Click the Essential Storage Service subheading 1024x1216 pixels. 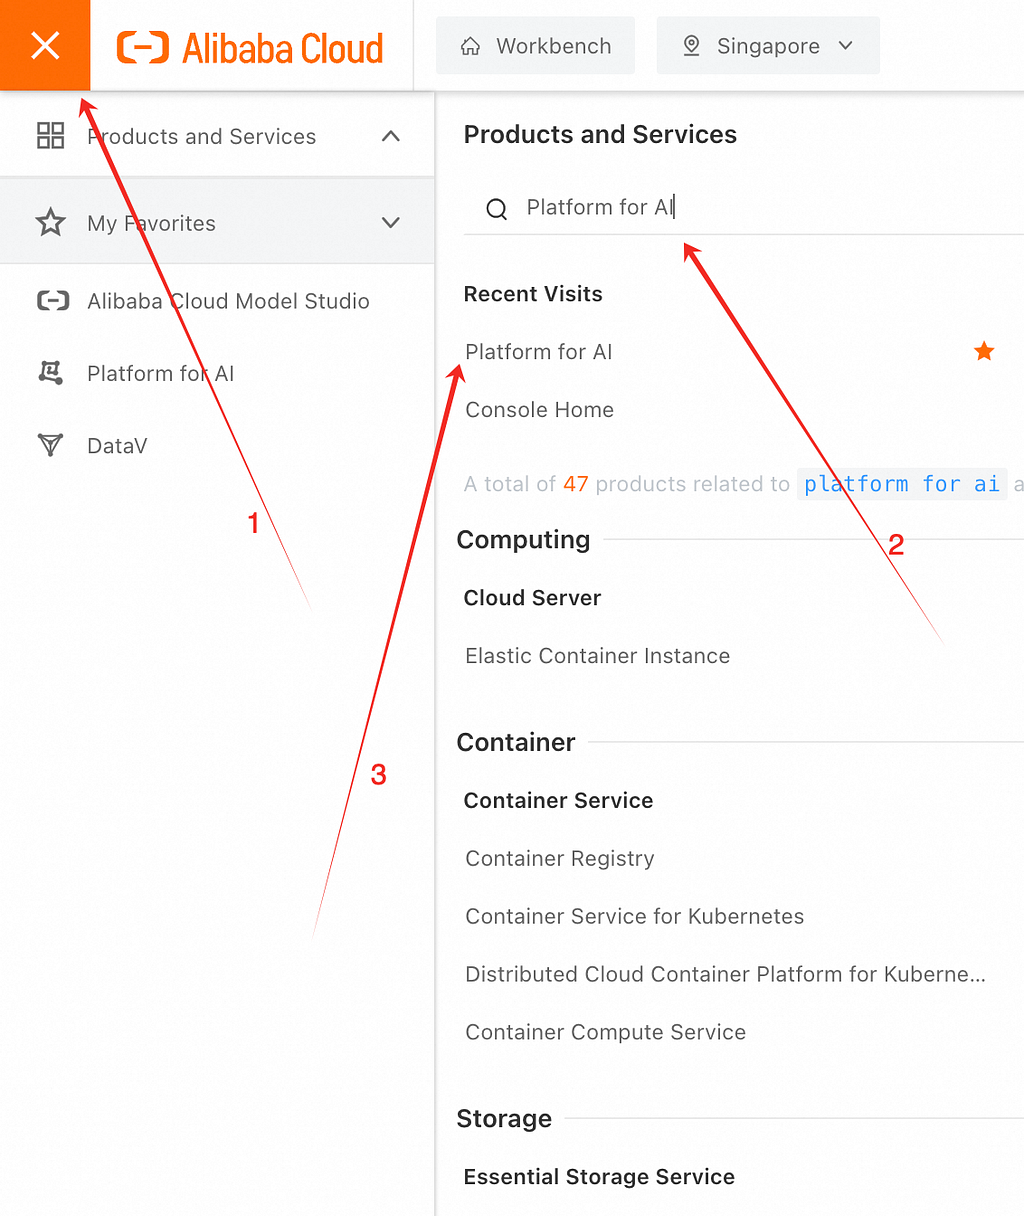pyautogui.click(x=599, y=1177)
